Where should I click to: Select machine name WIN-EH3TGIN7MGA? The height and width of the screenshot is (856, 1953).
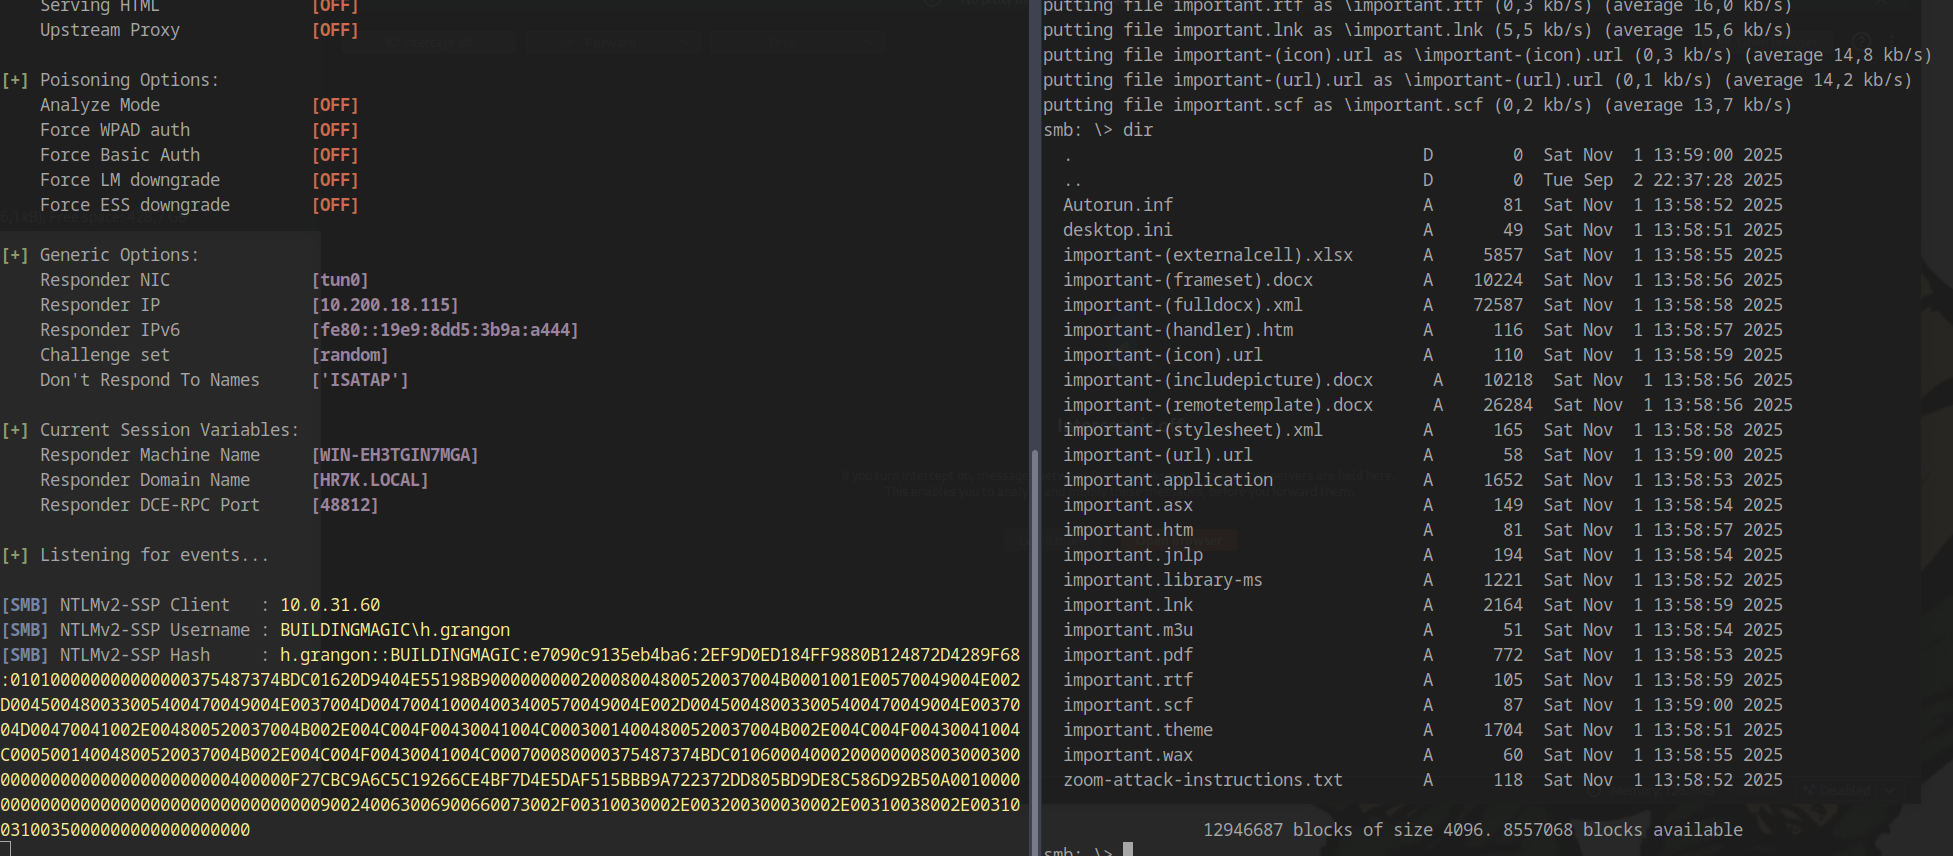(x=395, y=455)
